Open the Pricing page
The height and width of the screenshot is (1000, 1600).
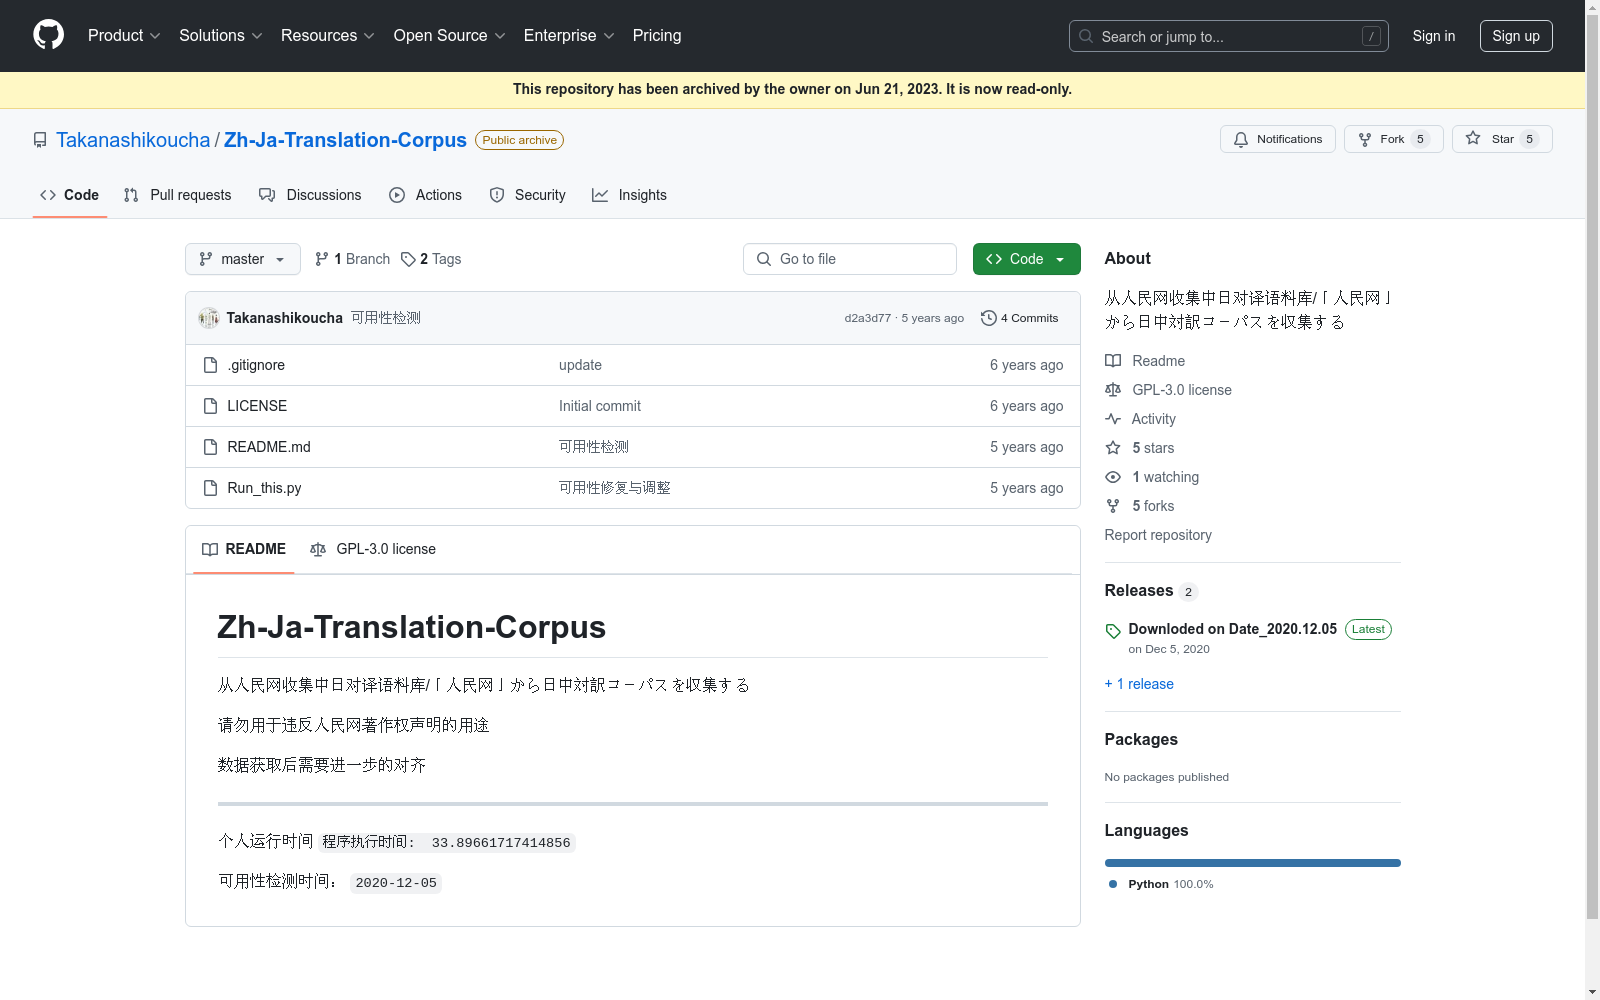(x=657, y=35)
